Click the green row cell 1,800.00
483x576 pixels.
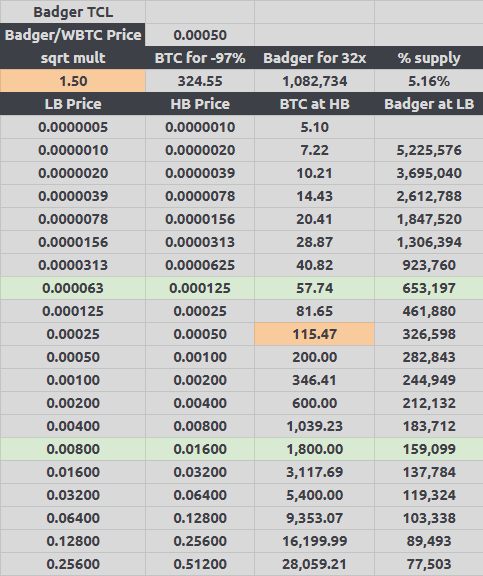click(314, 449)
